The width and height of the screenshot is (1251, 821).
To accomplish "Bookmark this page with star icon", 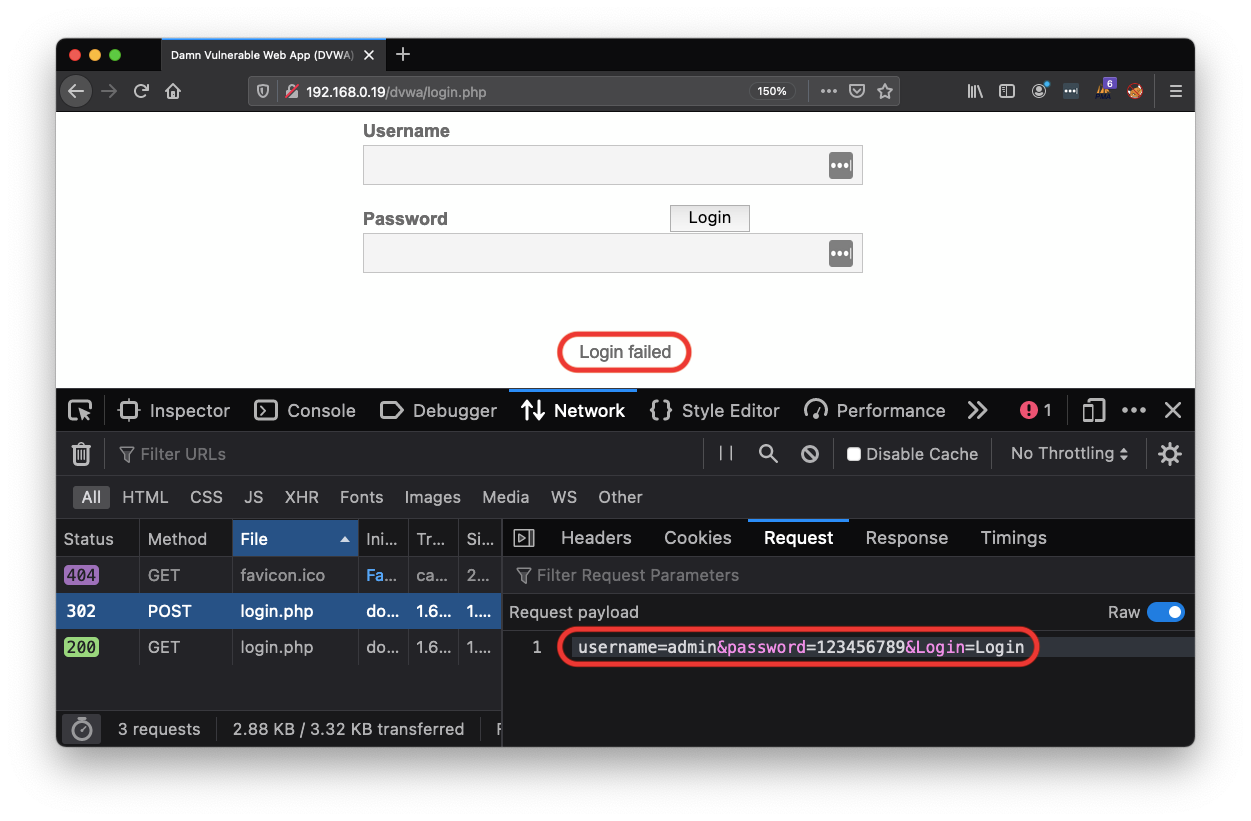I will pyautogui.click(x=884, y=91).
